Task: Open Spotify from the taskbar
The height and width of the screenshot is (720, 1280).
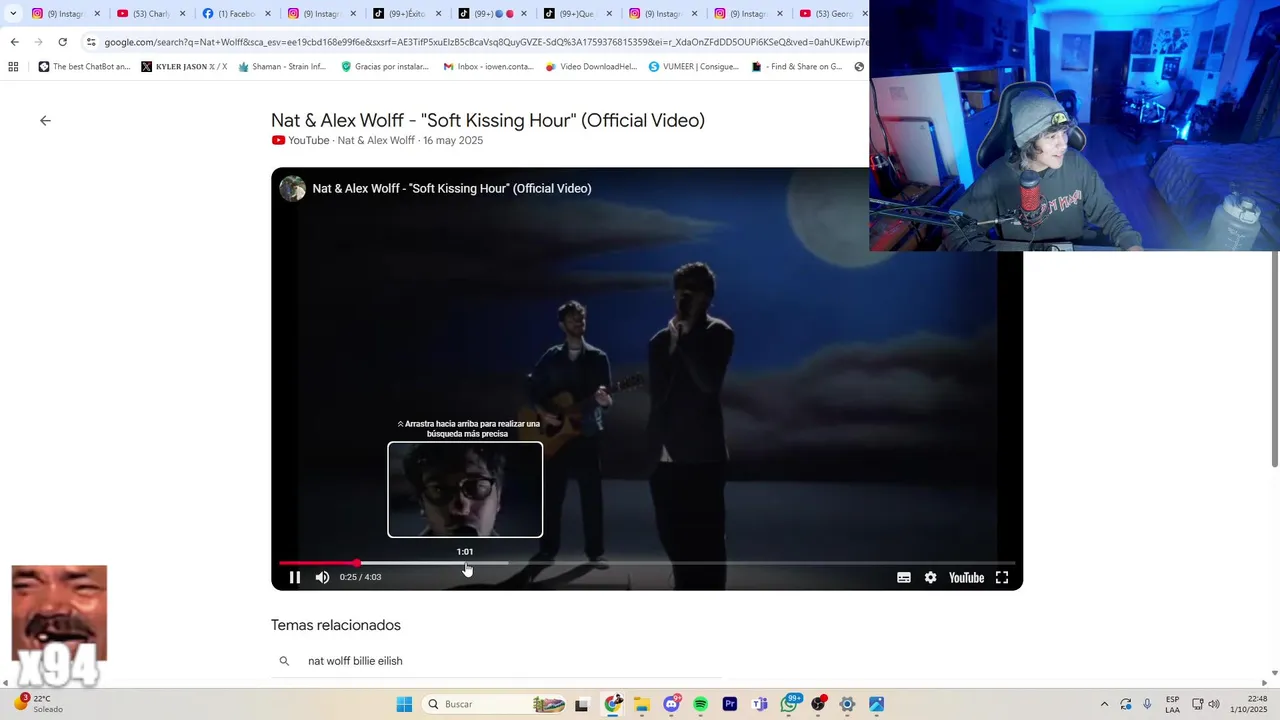Action: (x=701, y=704)
